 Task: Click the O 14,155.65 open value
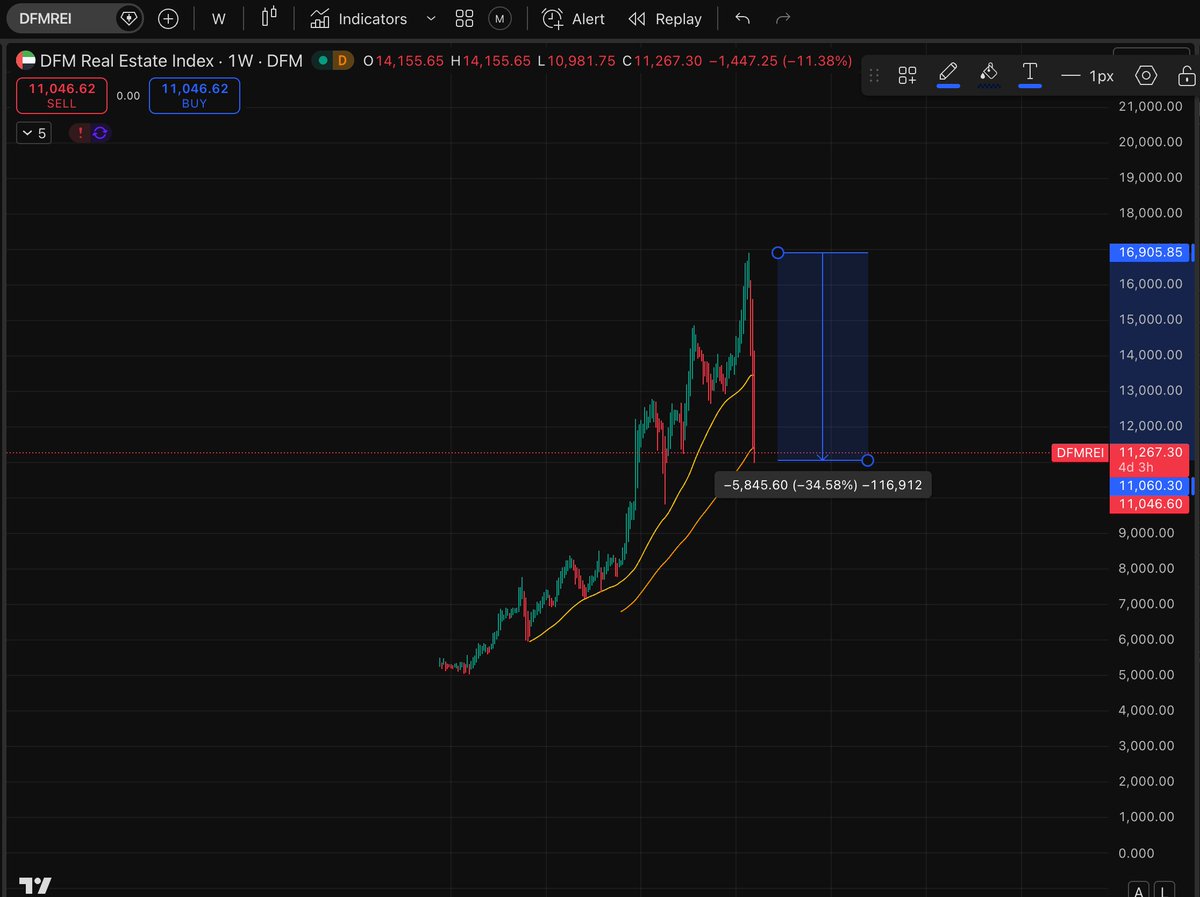tap(404, 61)
